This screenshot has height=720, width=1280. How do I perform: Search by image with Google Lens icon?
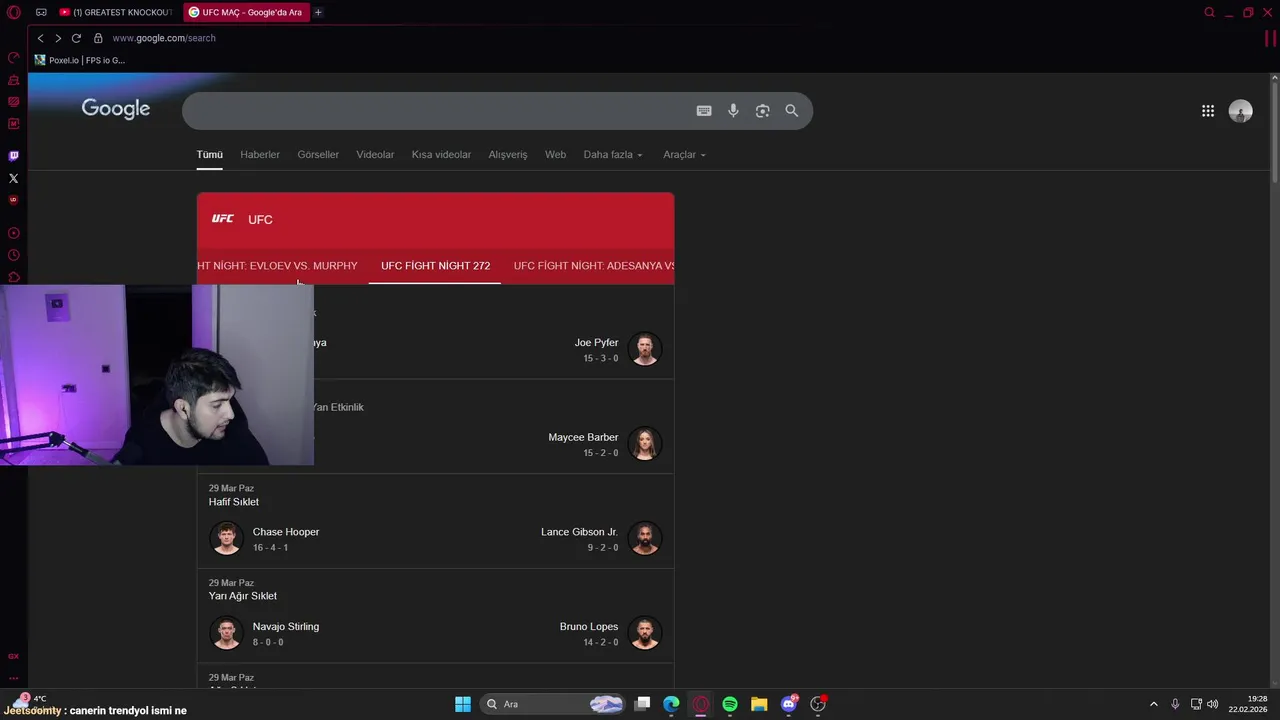coord(762,111)
